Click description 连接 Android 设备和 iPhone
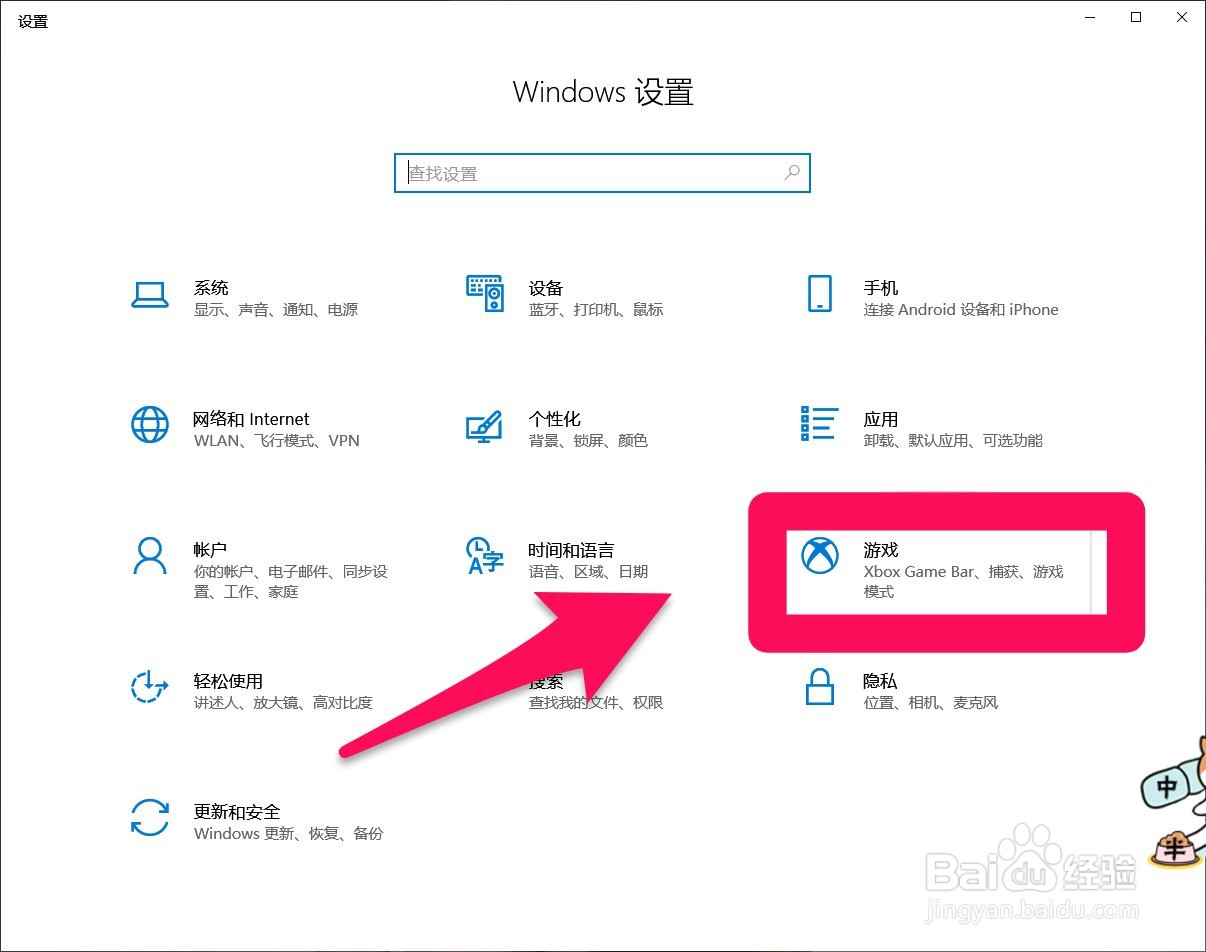Viewport: 1206px width, 952px height. click(961, 310)
